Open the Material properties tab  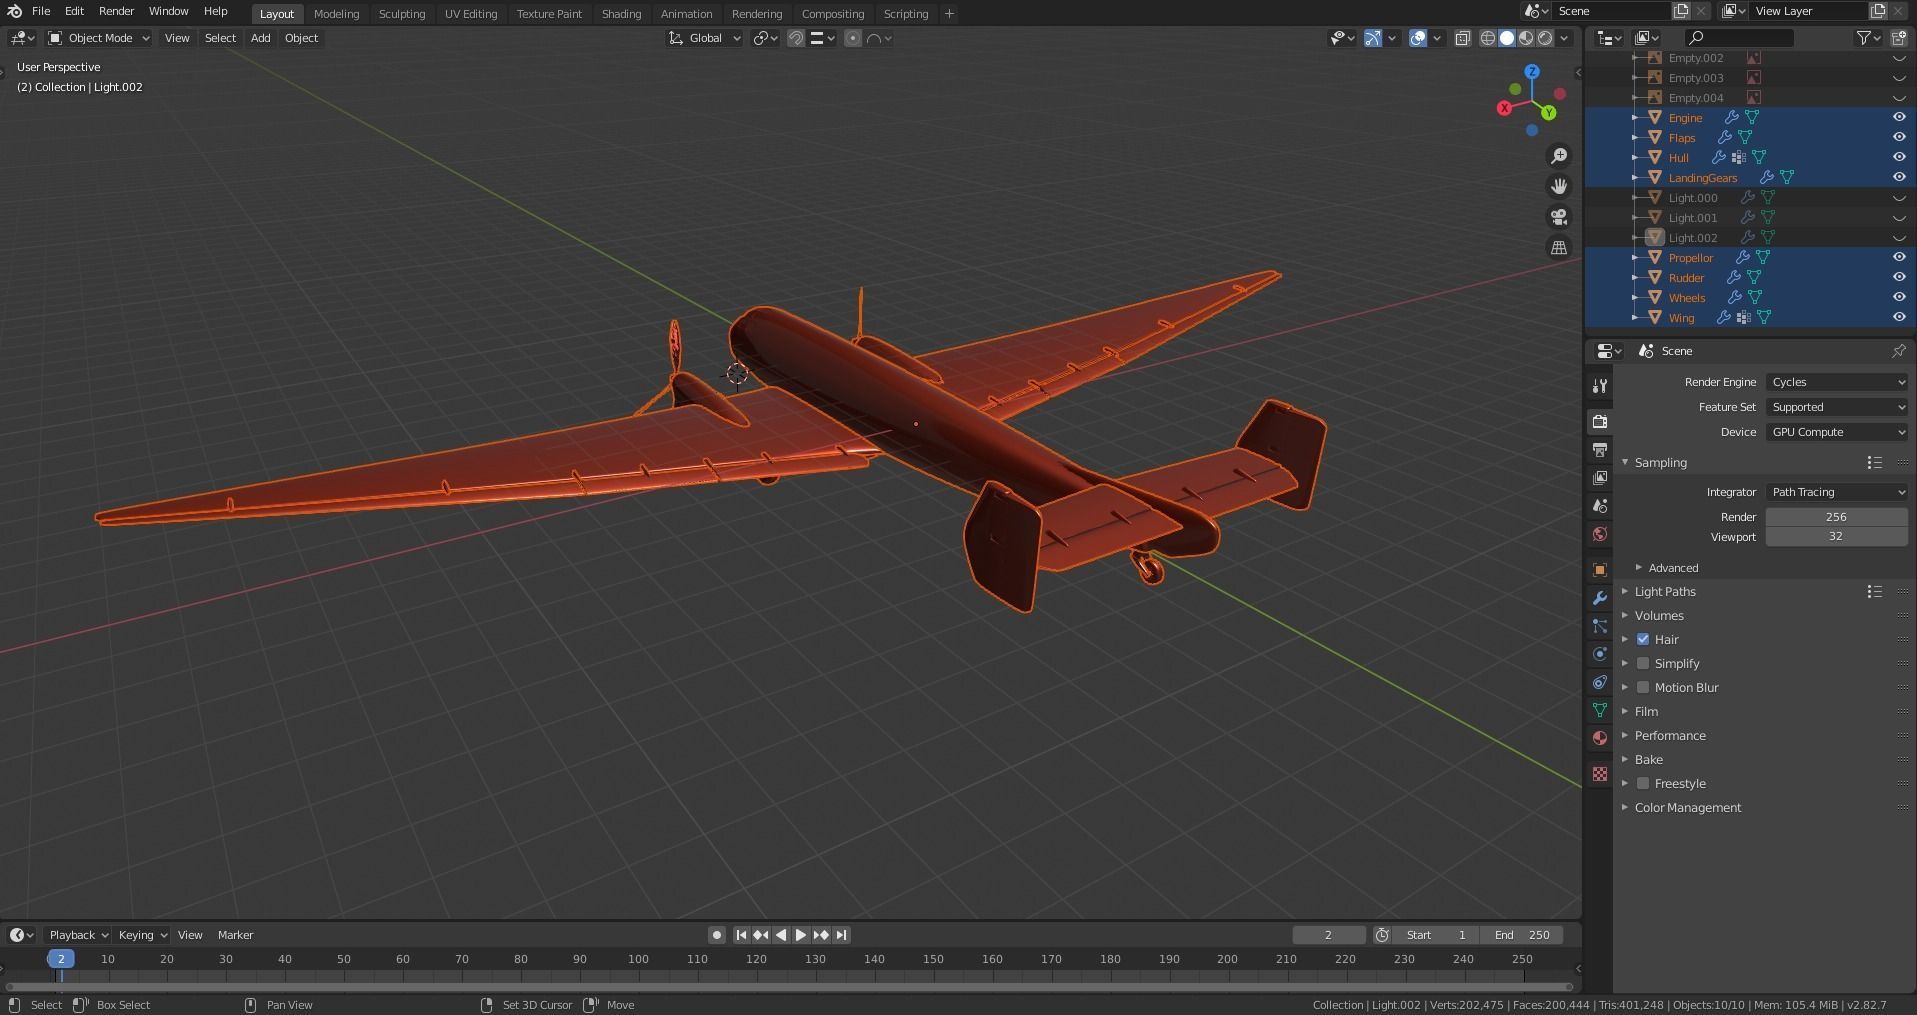pos(1600,738)
